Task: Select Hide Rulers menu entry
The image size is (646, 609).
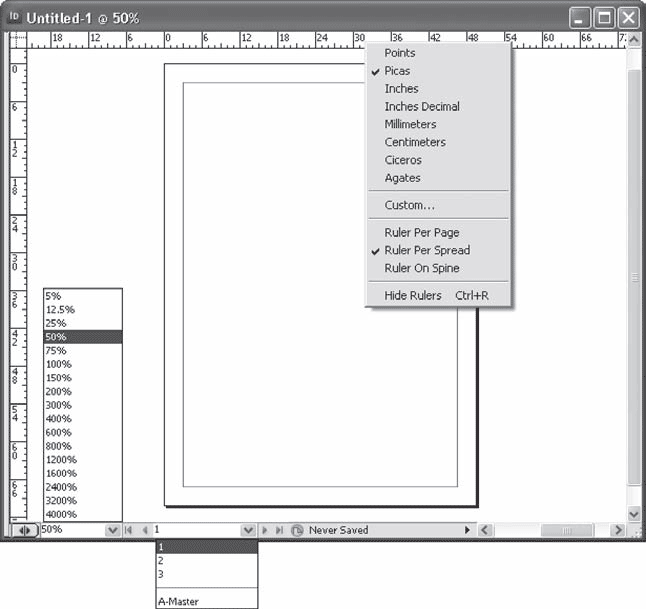Action: (x=413, y=295)
